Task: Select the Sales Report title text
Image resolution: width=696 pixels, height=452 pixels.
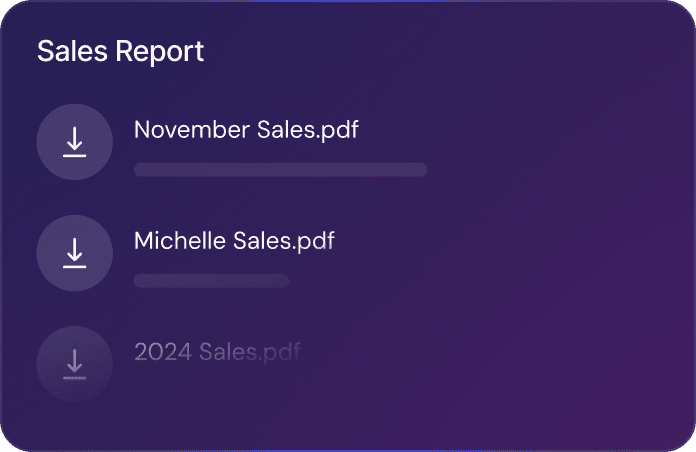Action: pos(120,51)
